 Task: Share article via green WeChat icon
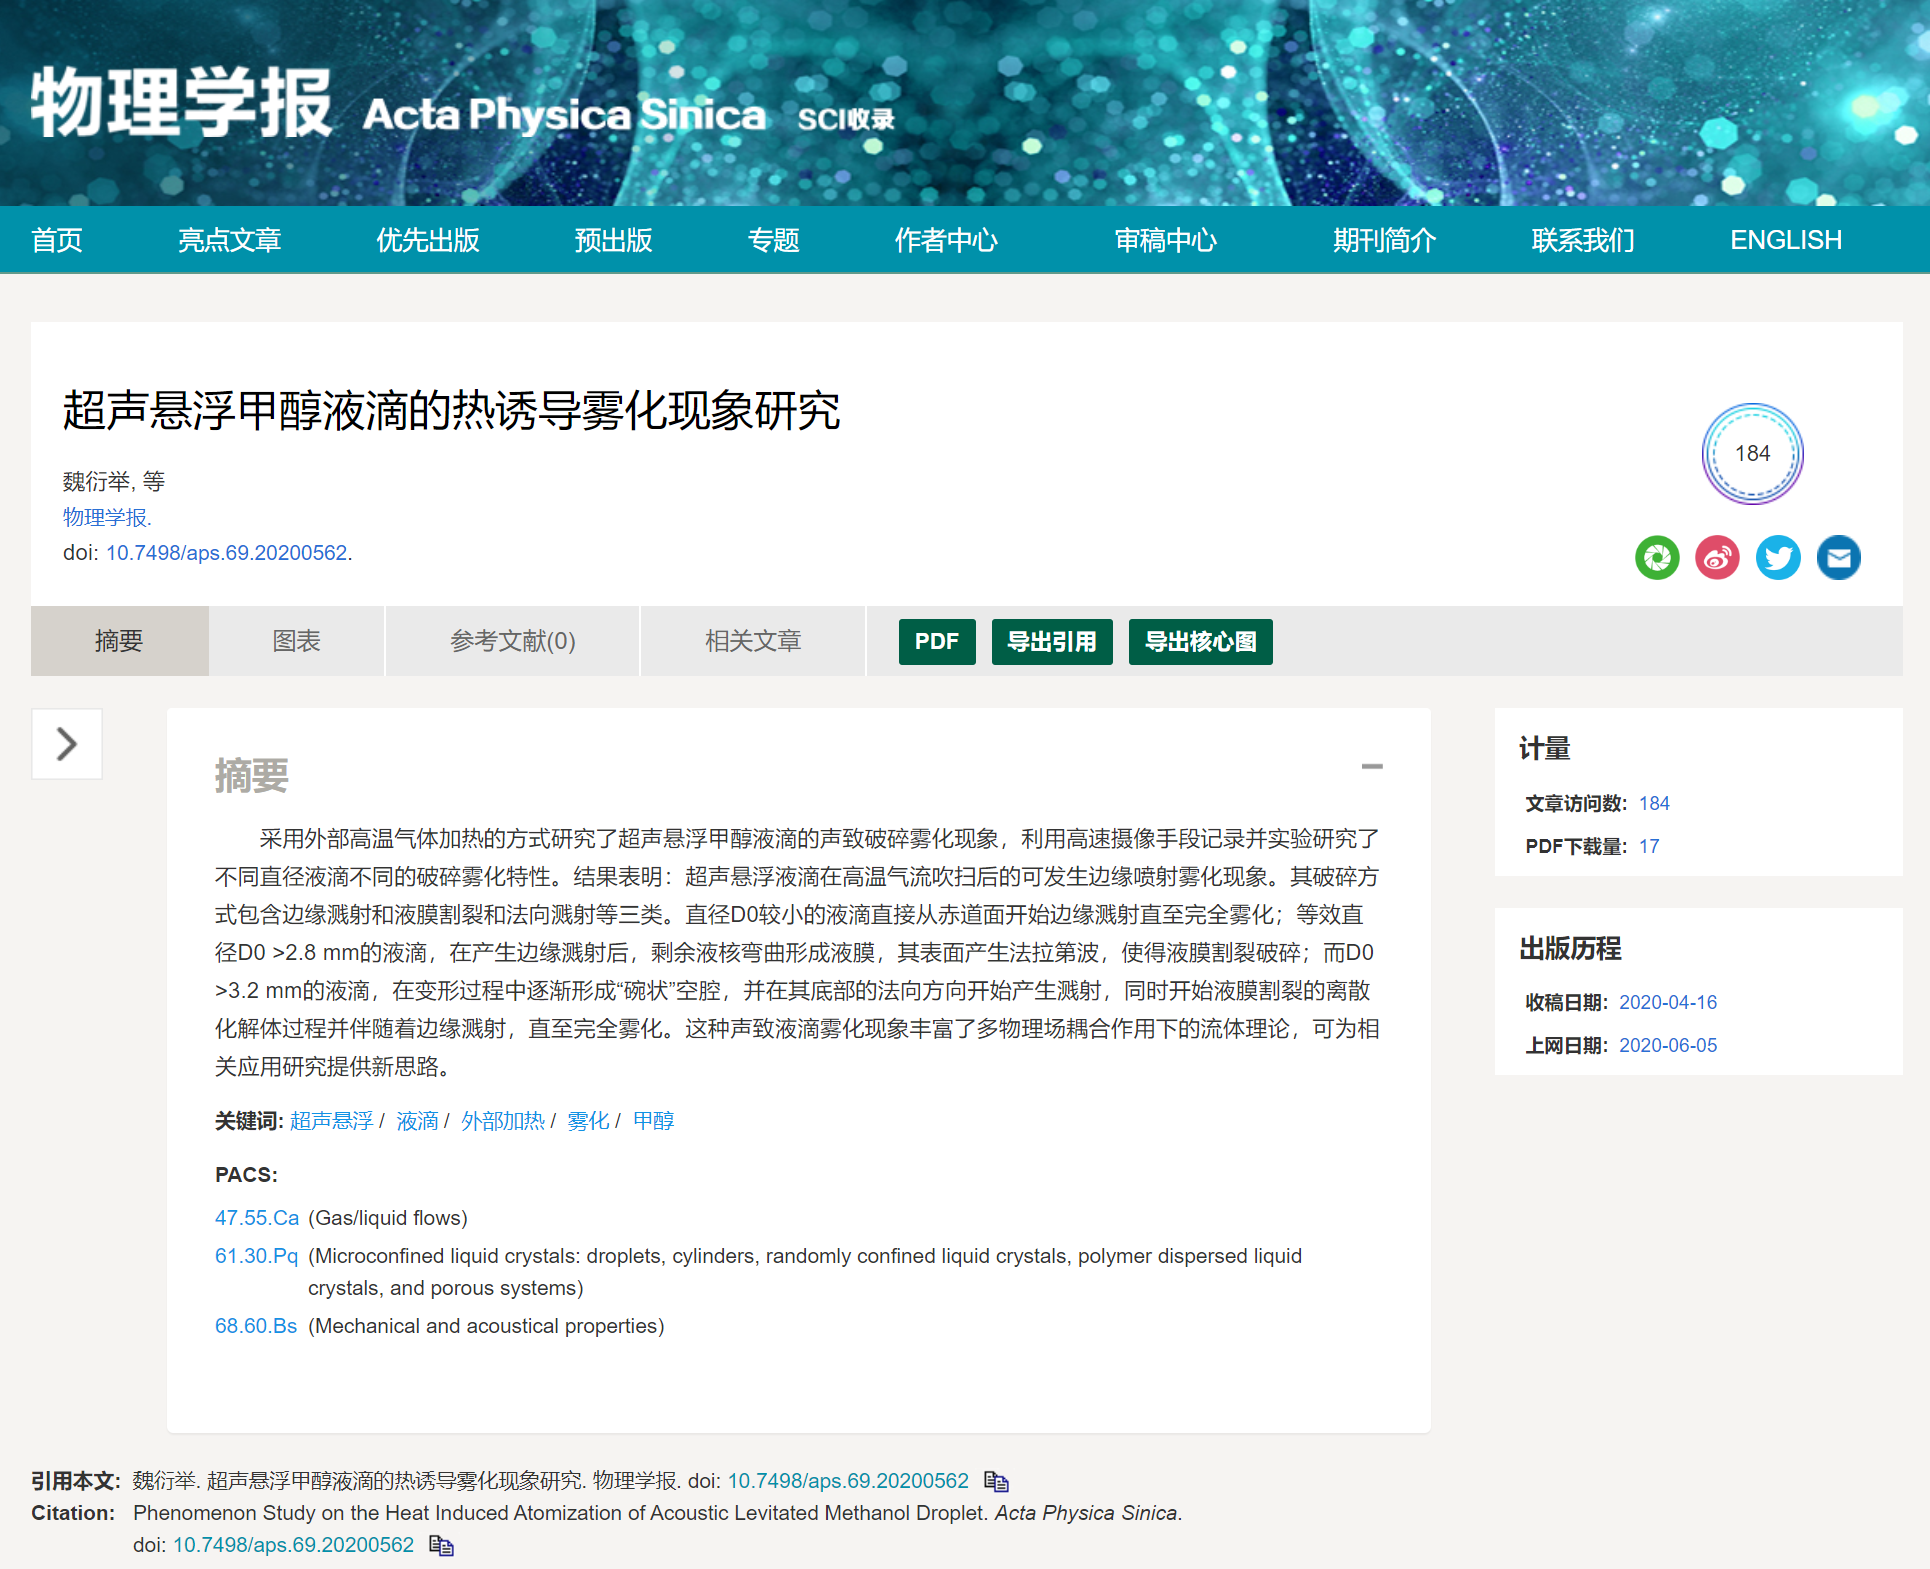(x=1657, y=557)
